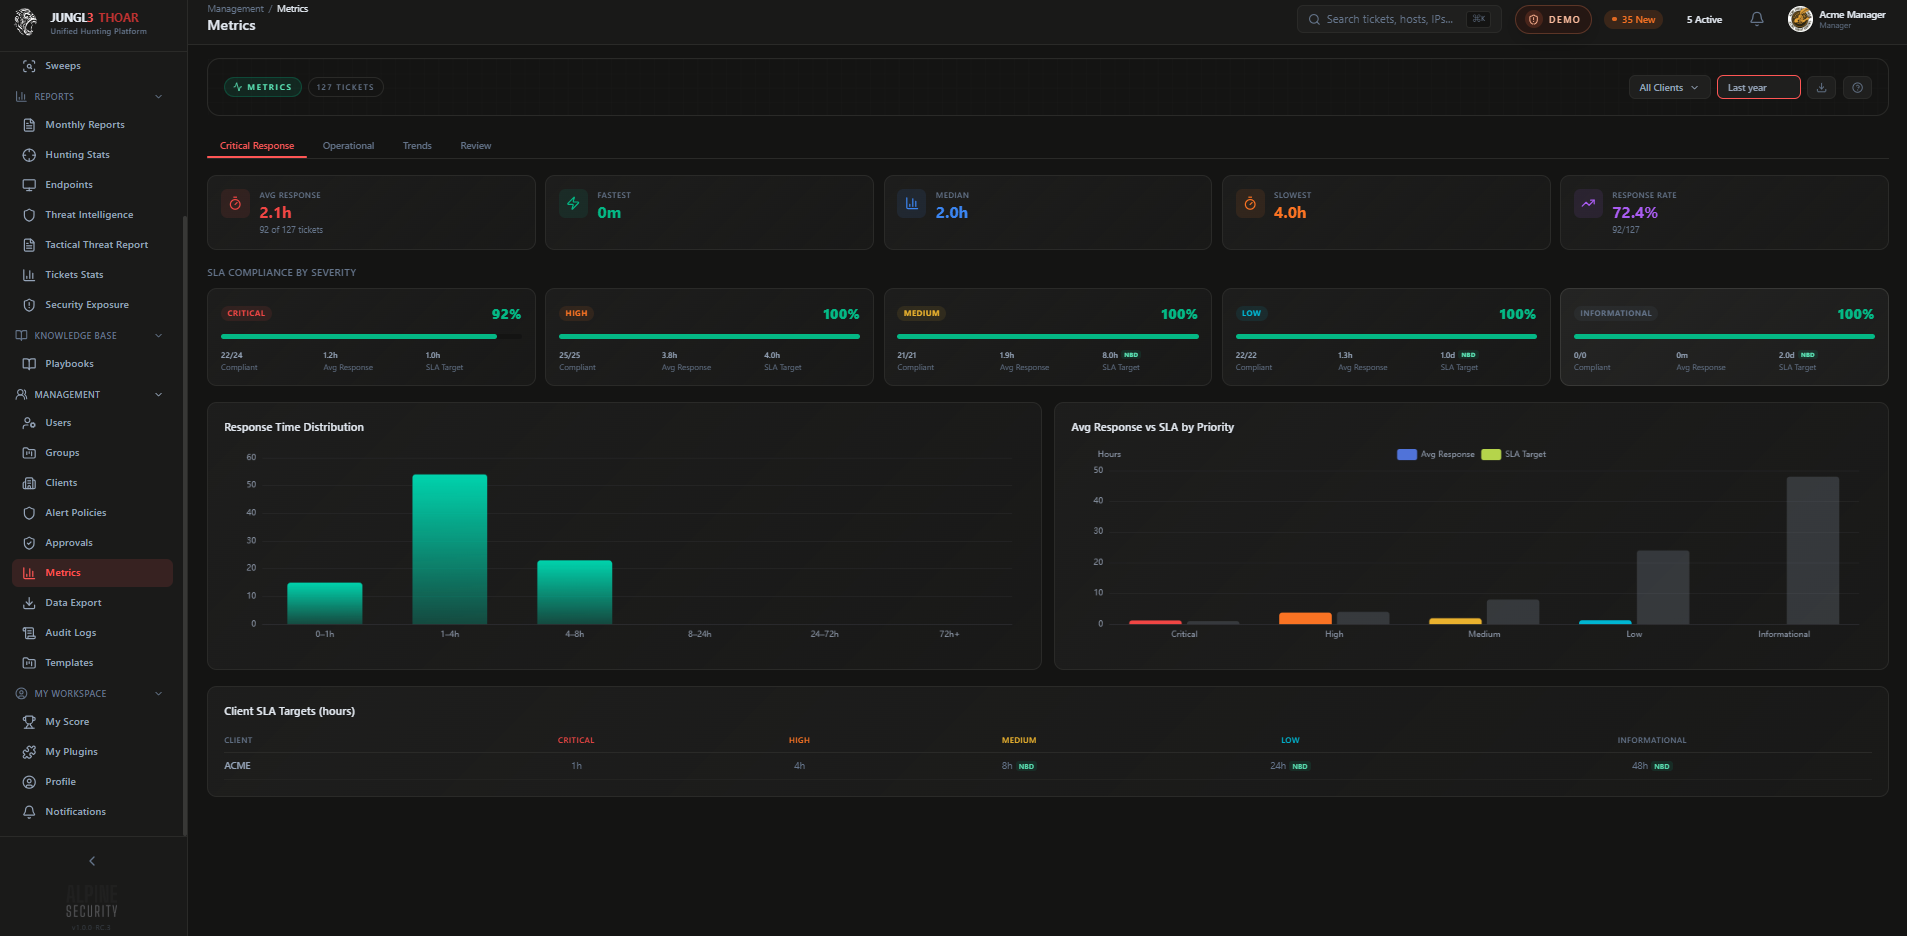
Task: Go to Hunting Stats
Action: click(92, 155)
